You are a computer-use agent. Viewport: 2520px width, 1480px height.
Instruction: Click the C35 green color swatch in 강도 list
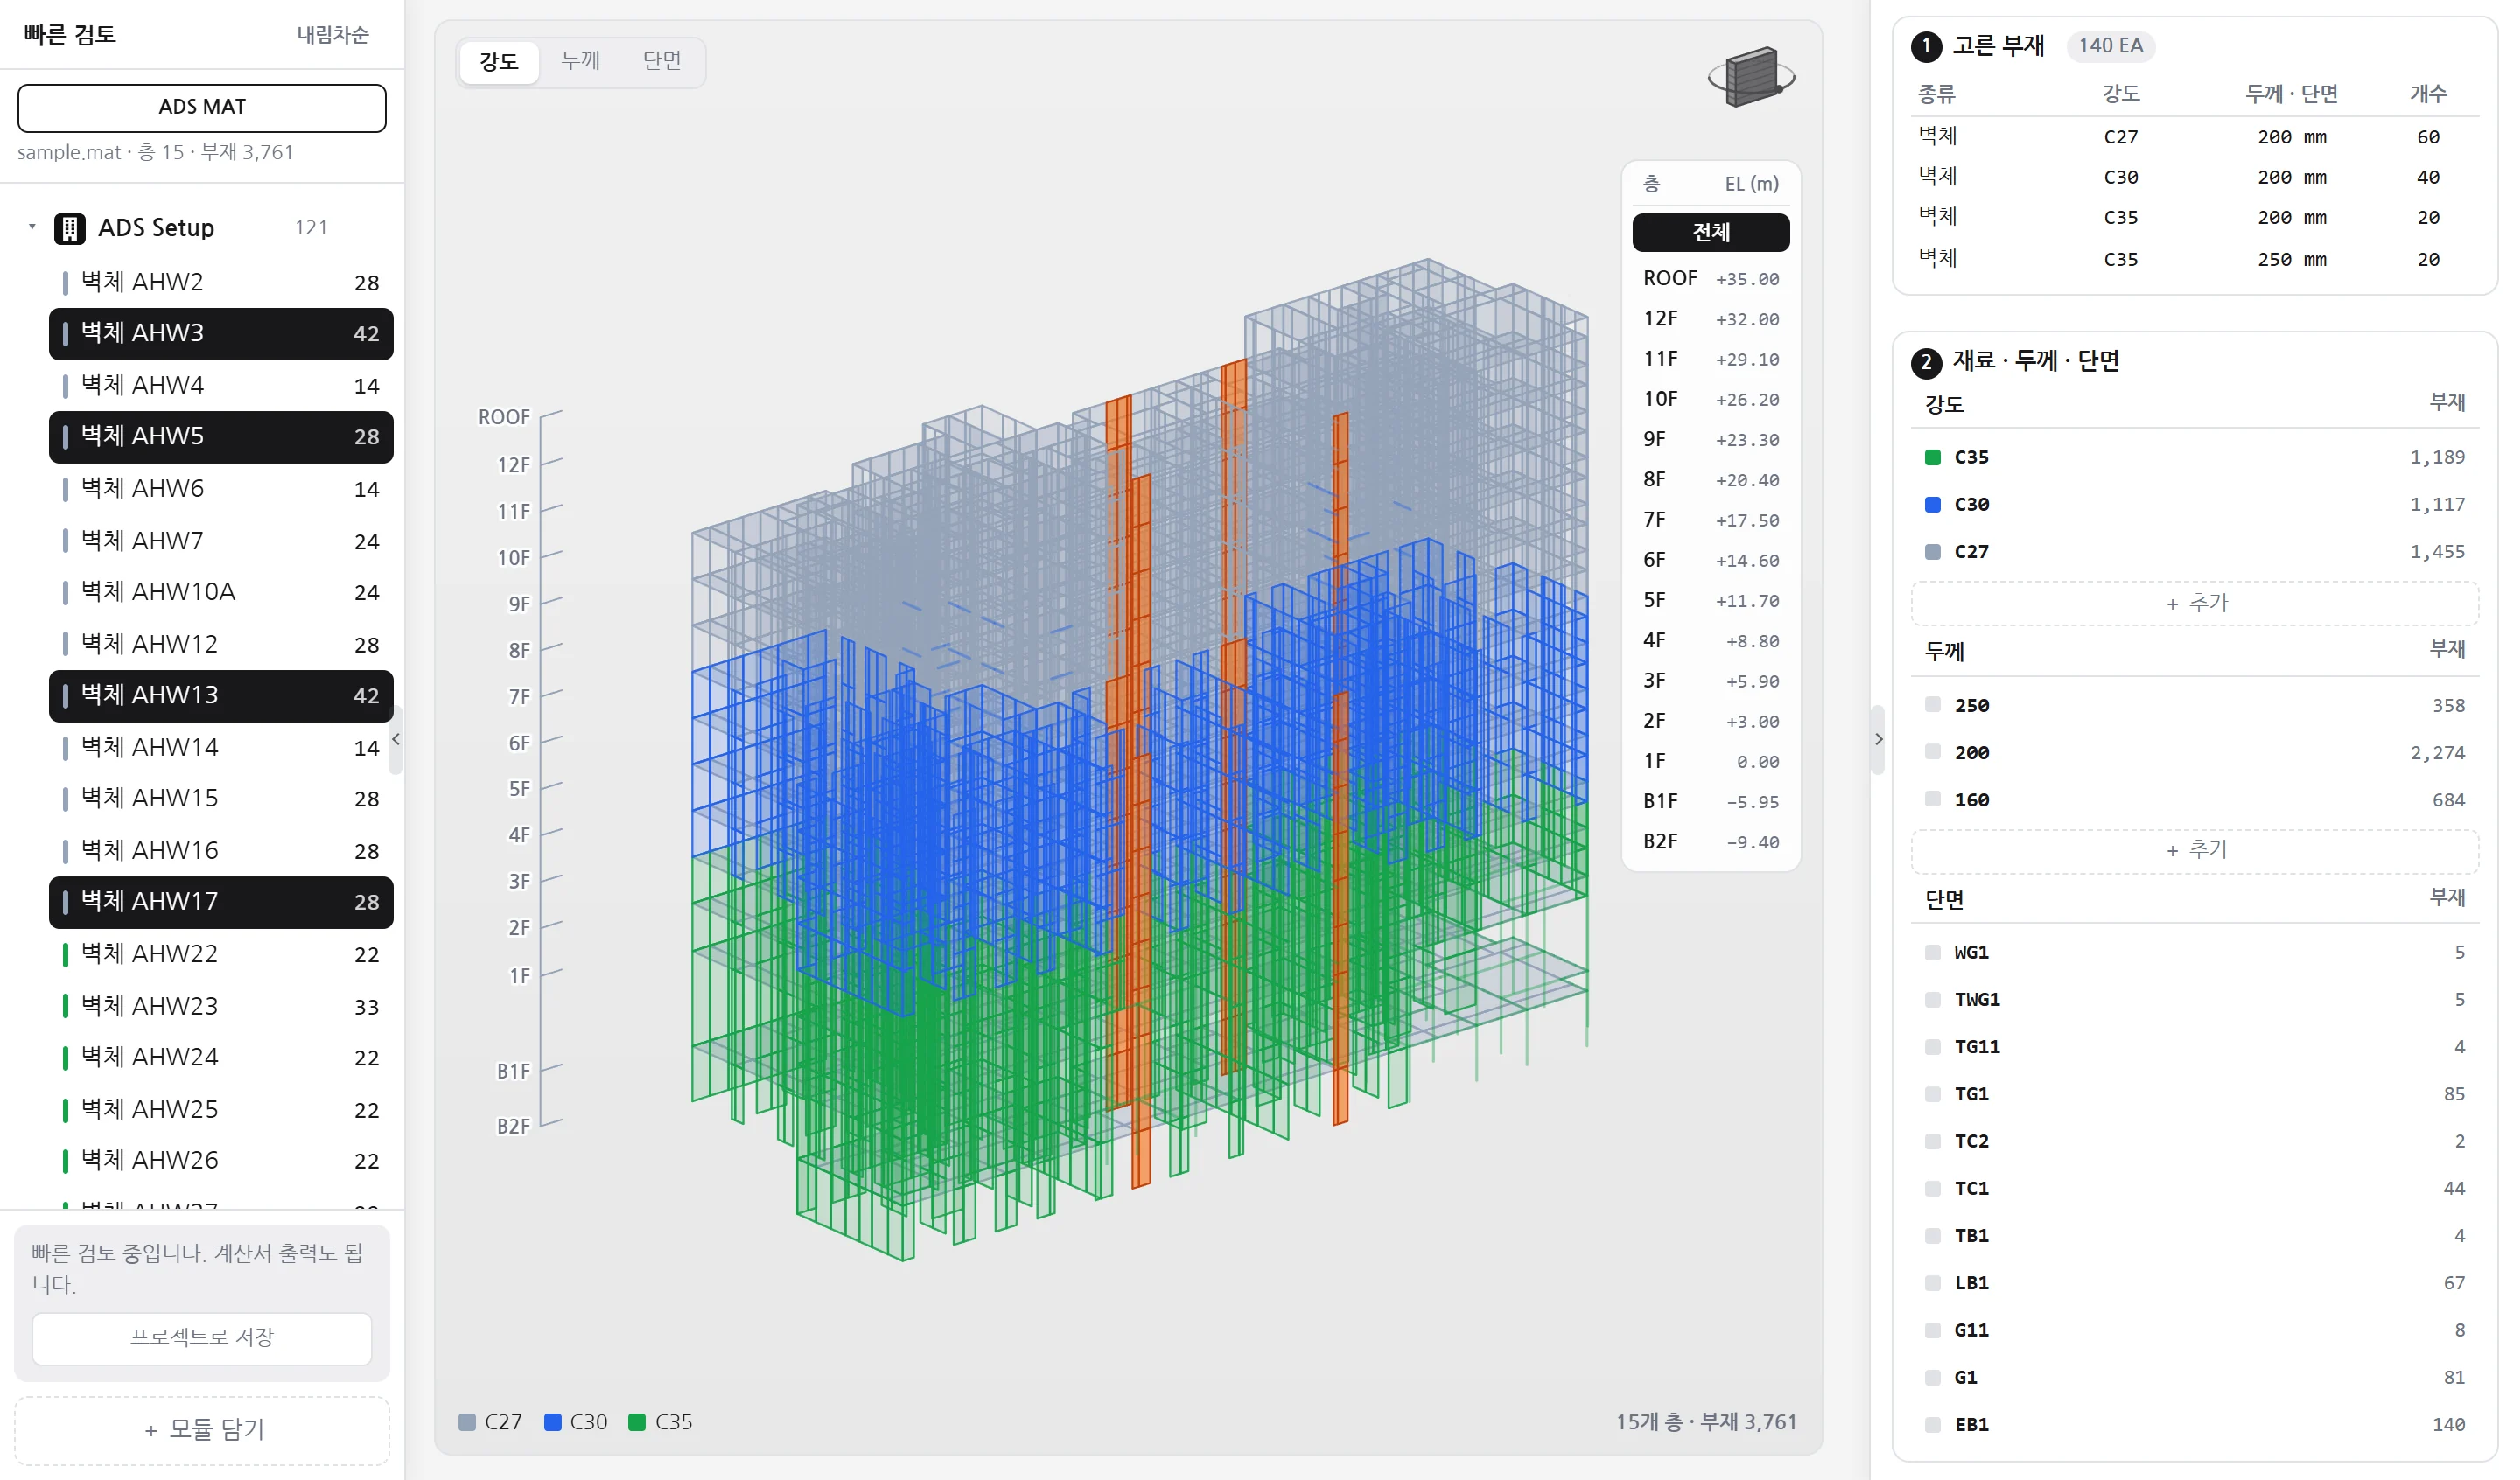(x=1933, y=457)
